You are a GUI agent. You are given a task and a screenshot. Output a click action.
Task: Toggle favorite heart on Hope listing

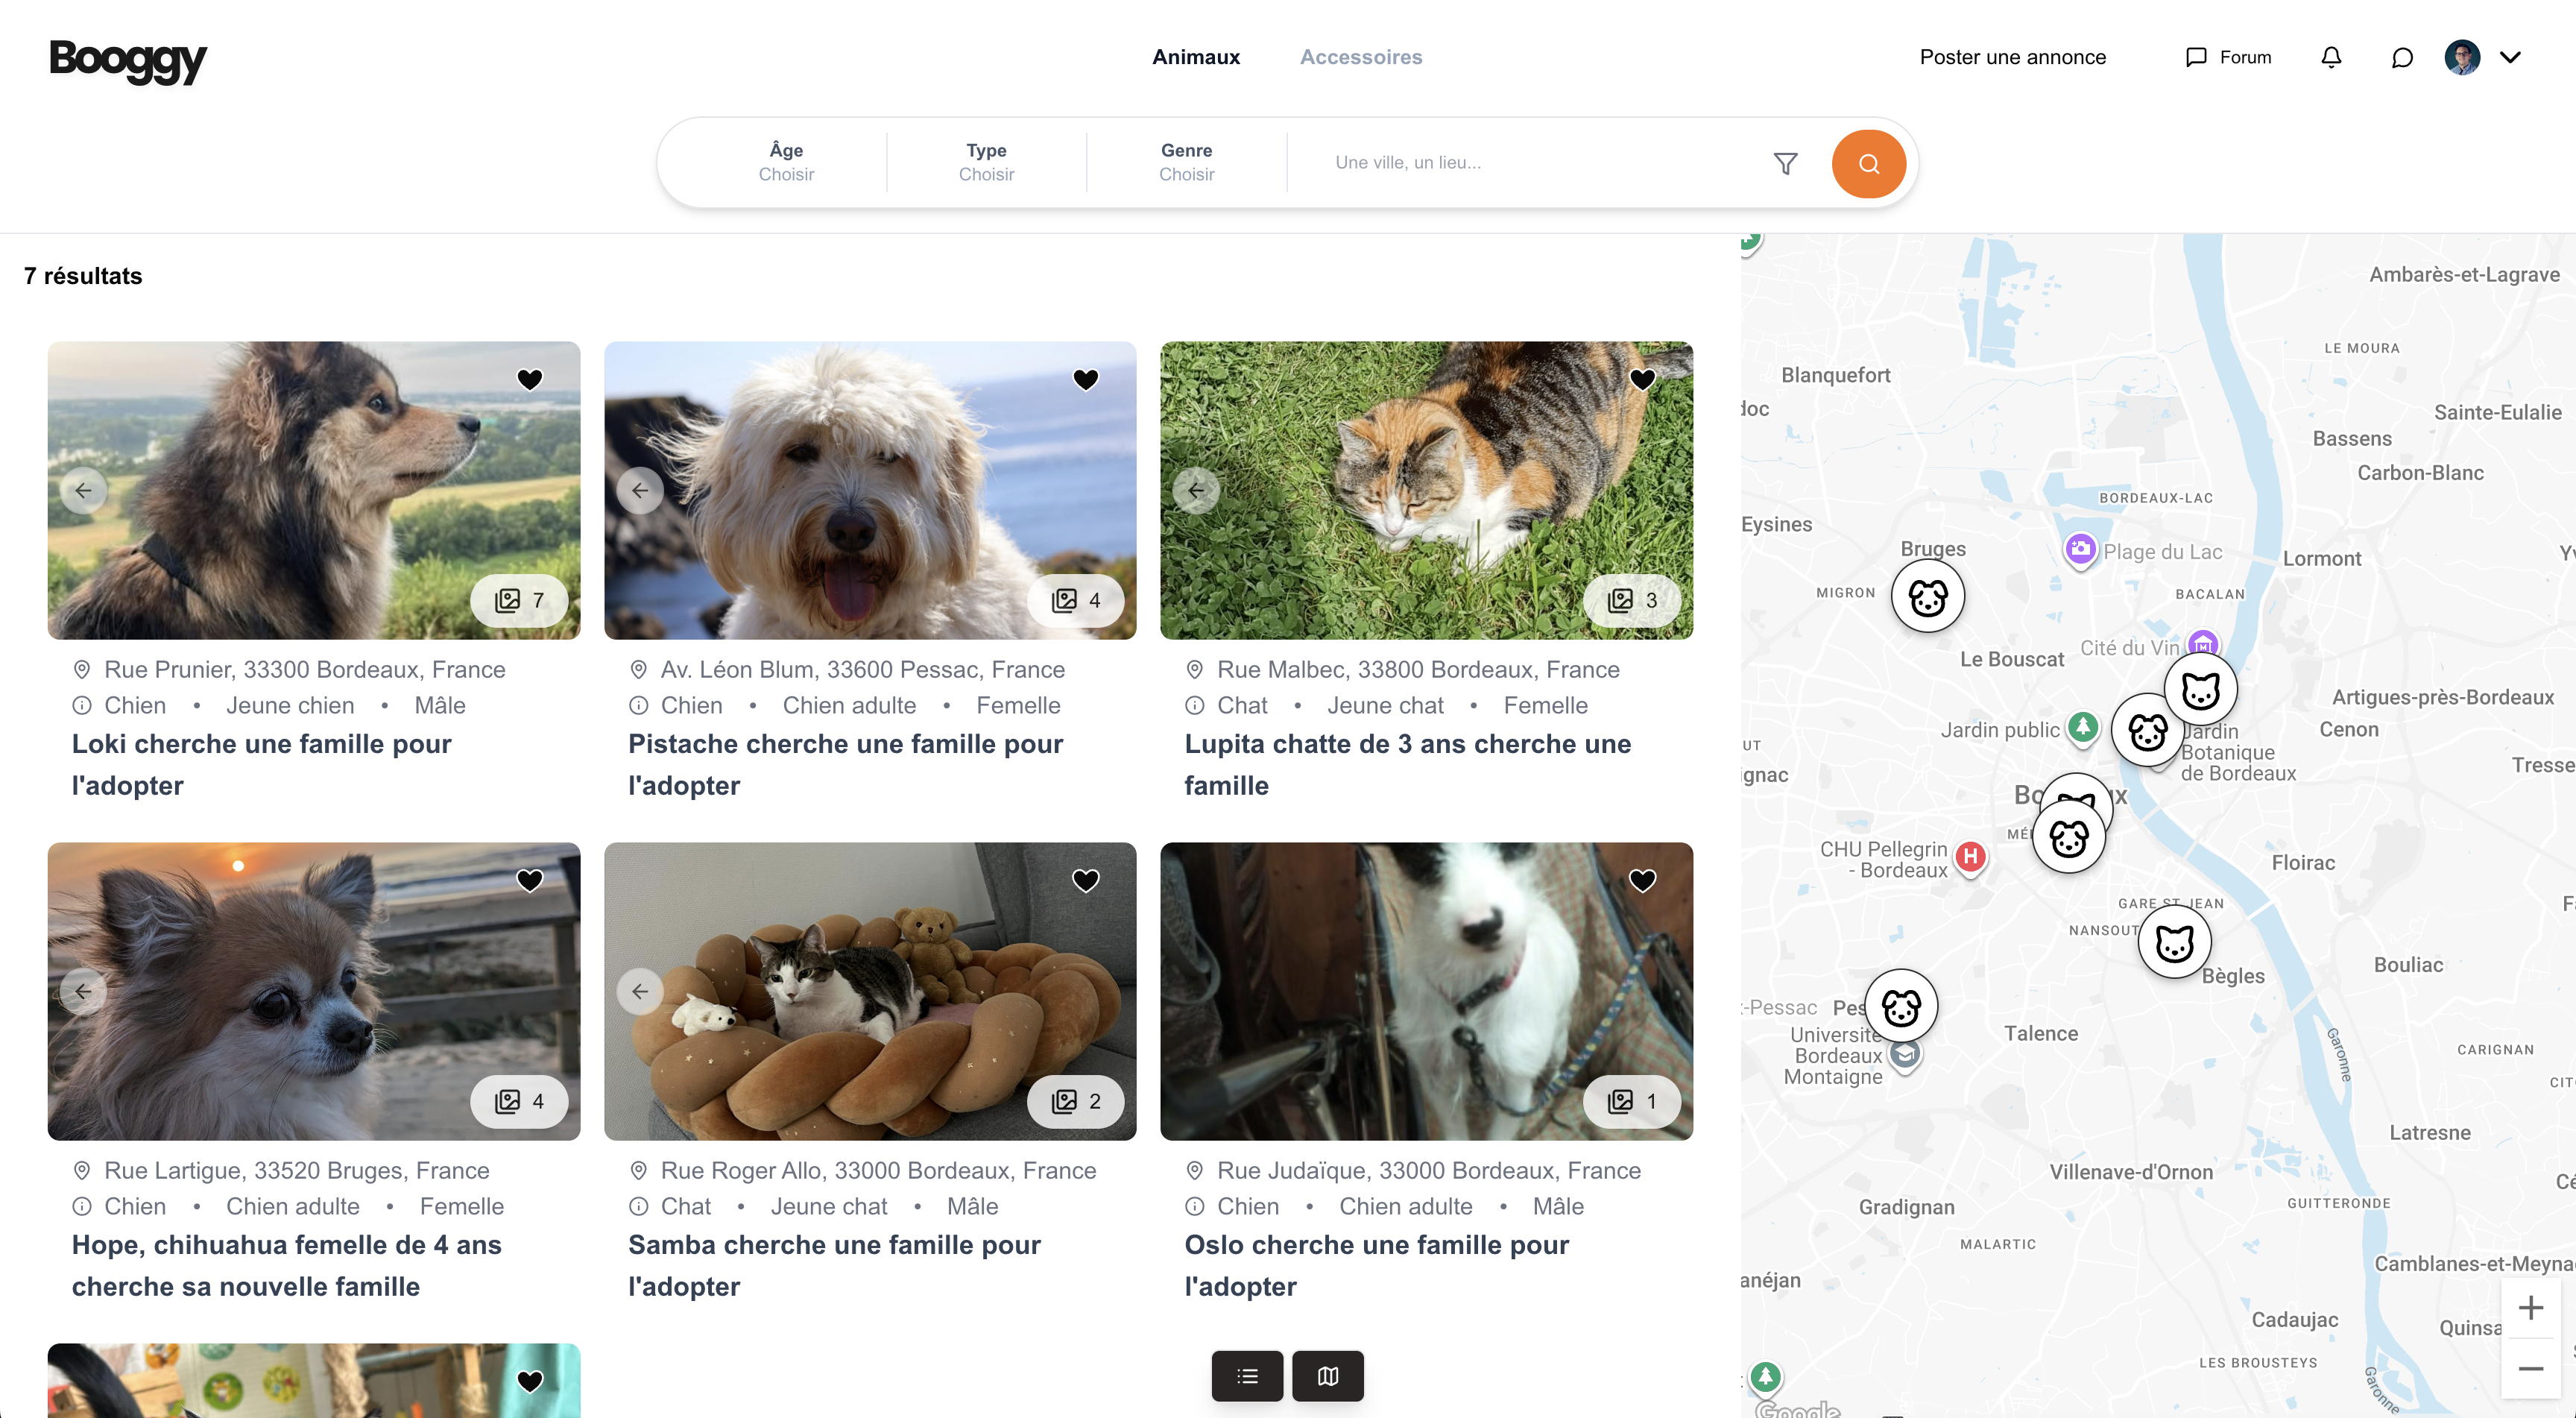(x=530, y=880)
